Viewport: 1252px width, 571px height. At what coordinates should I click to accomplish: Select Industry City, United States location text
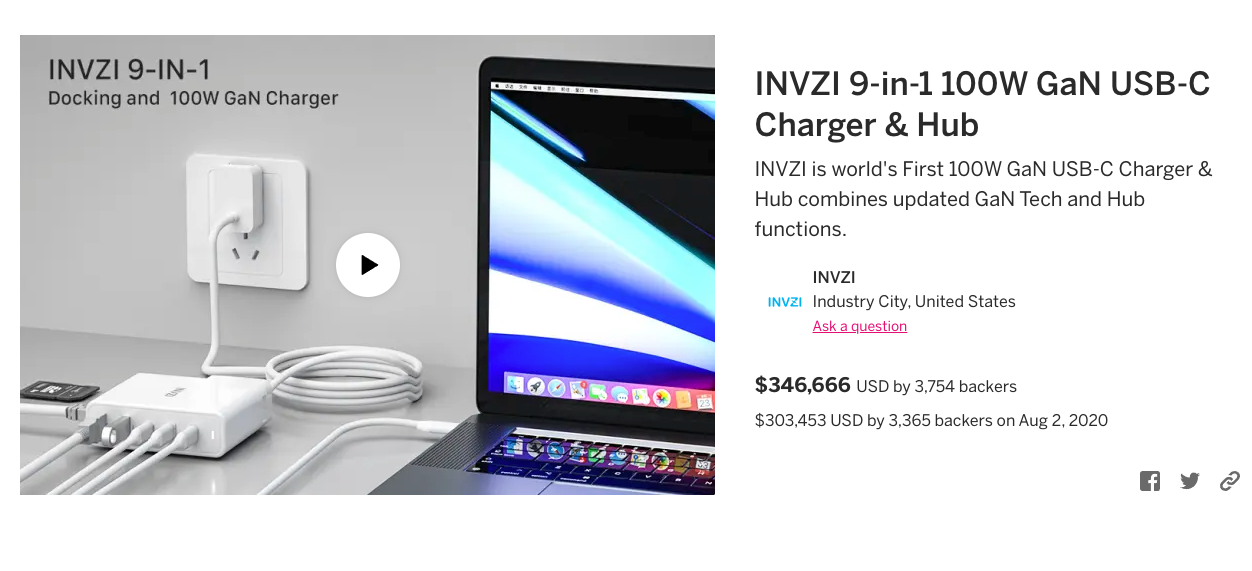[x=914, y=301]
